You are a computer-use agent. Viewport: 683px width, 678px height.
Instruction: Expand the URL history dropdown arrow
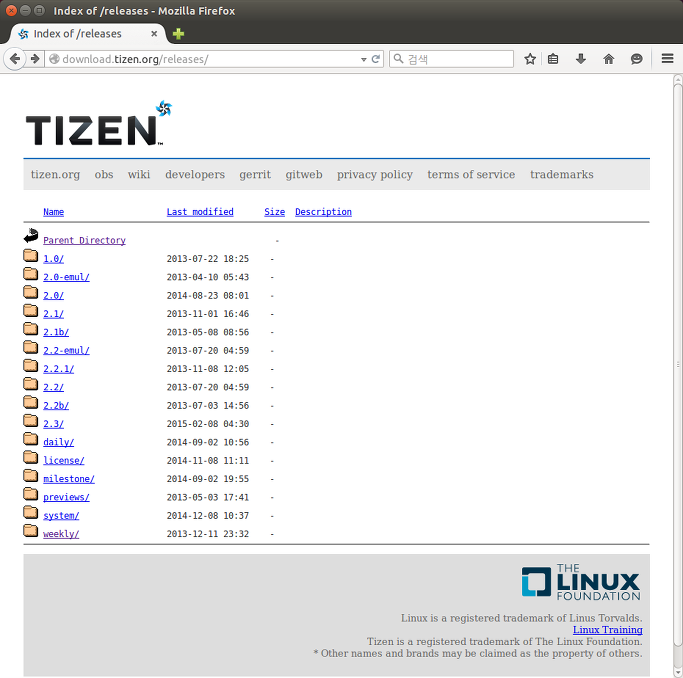tap(363, 59)
